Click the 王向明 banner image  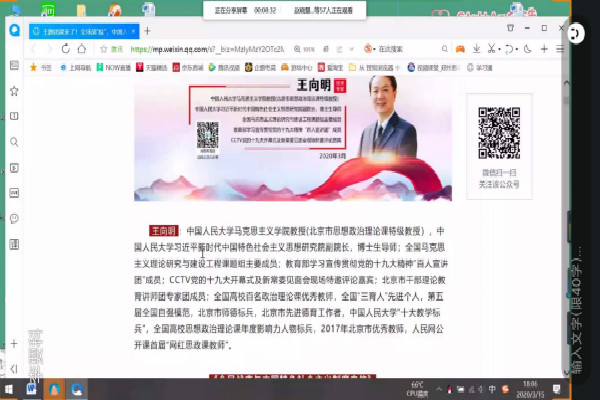[293, 138]
